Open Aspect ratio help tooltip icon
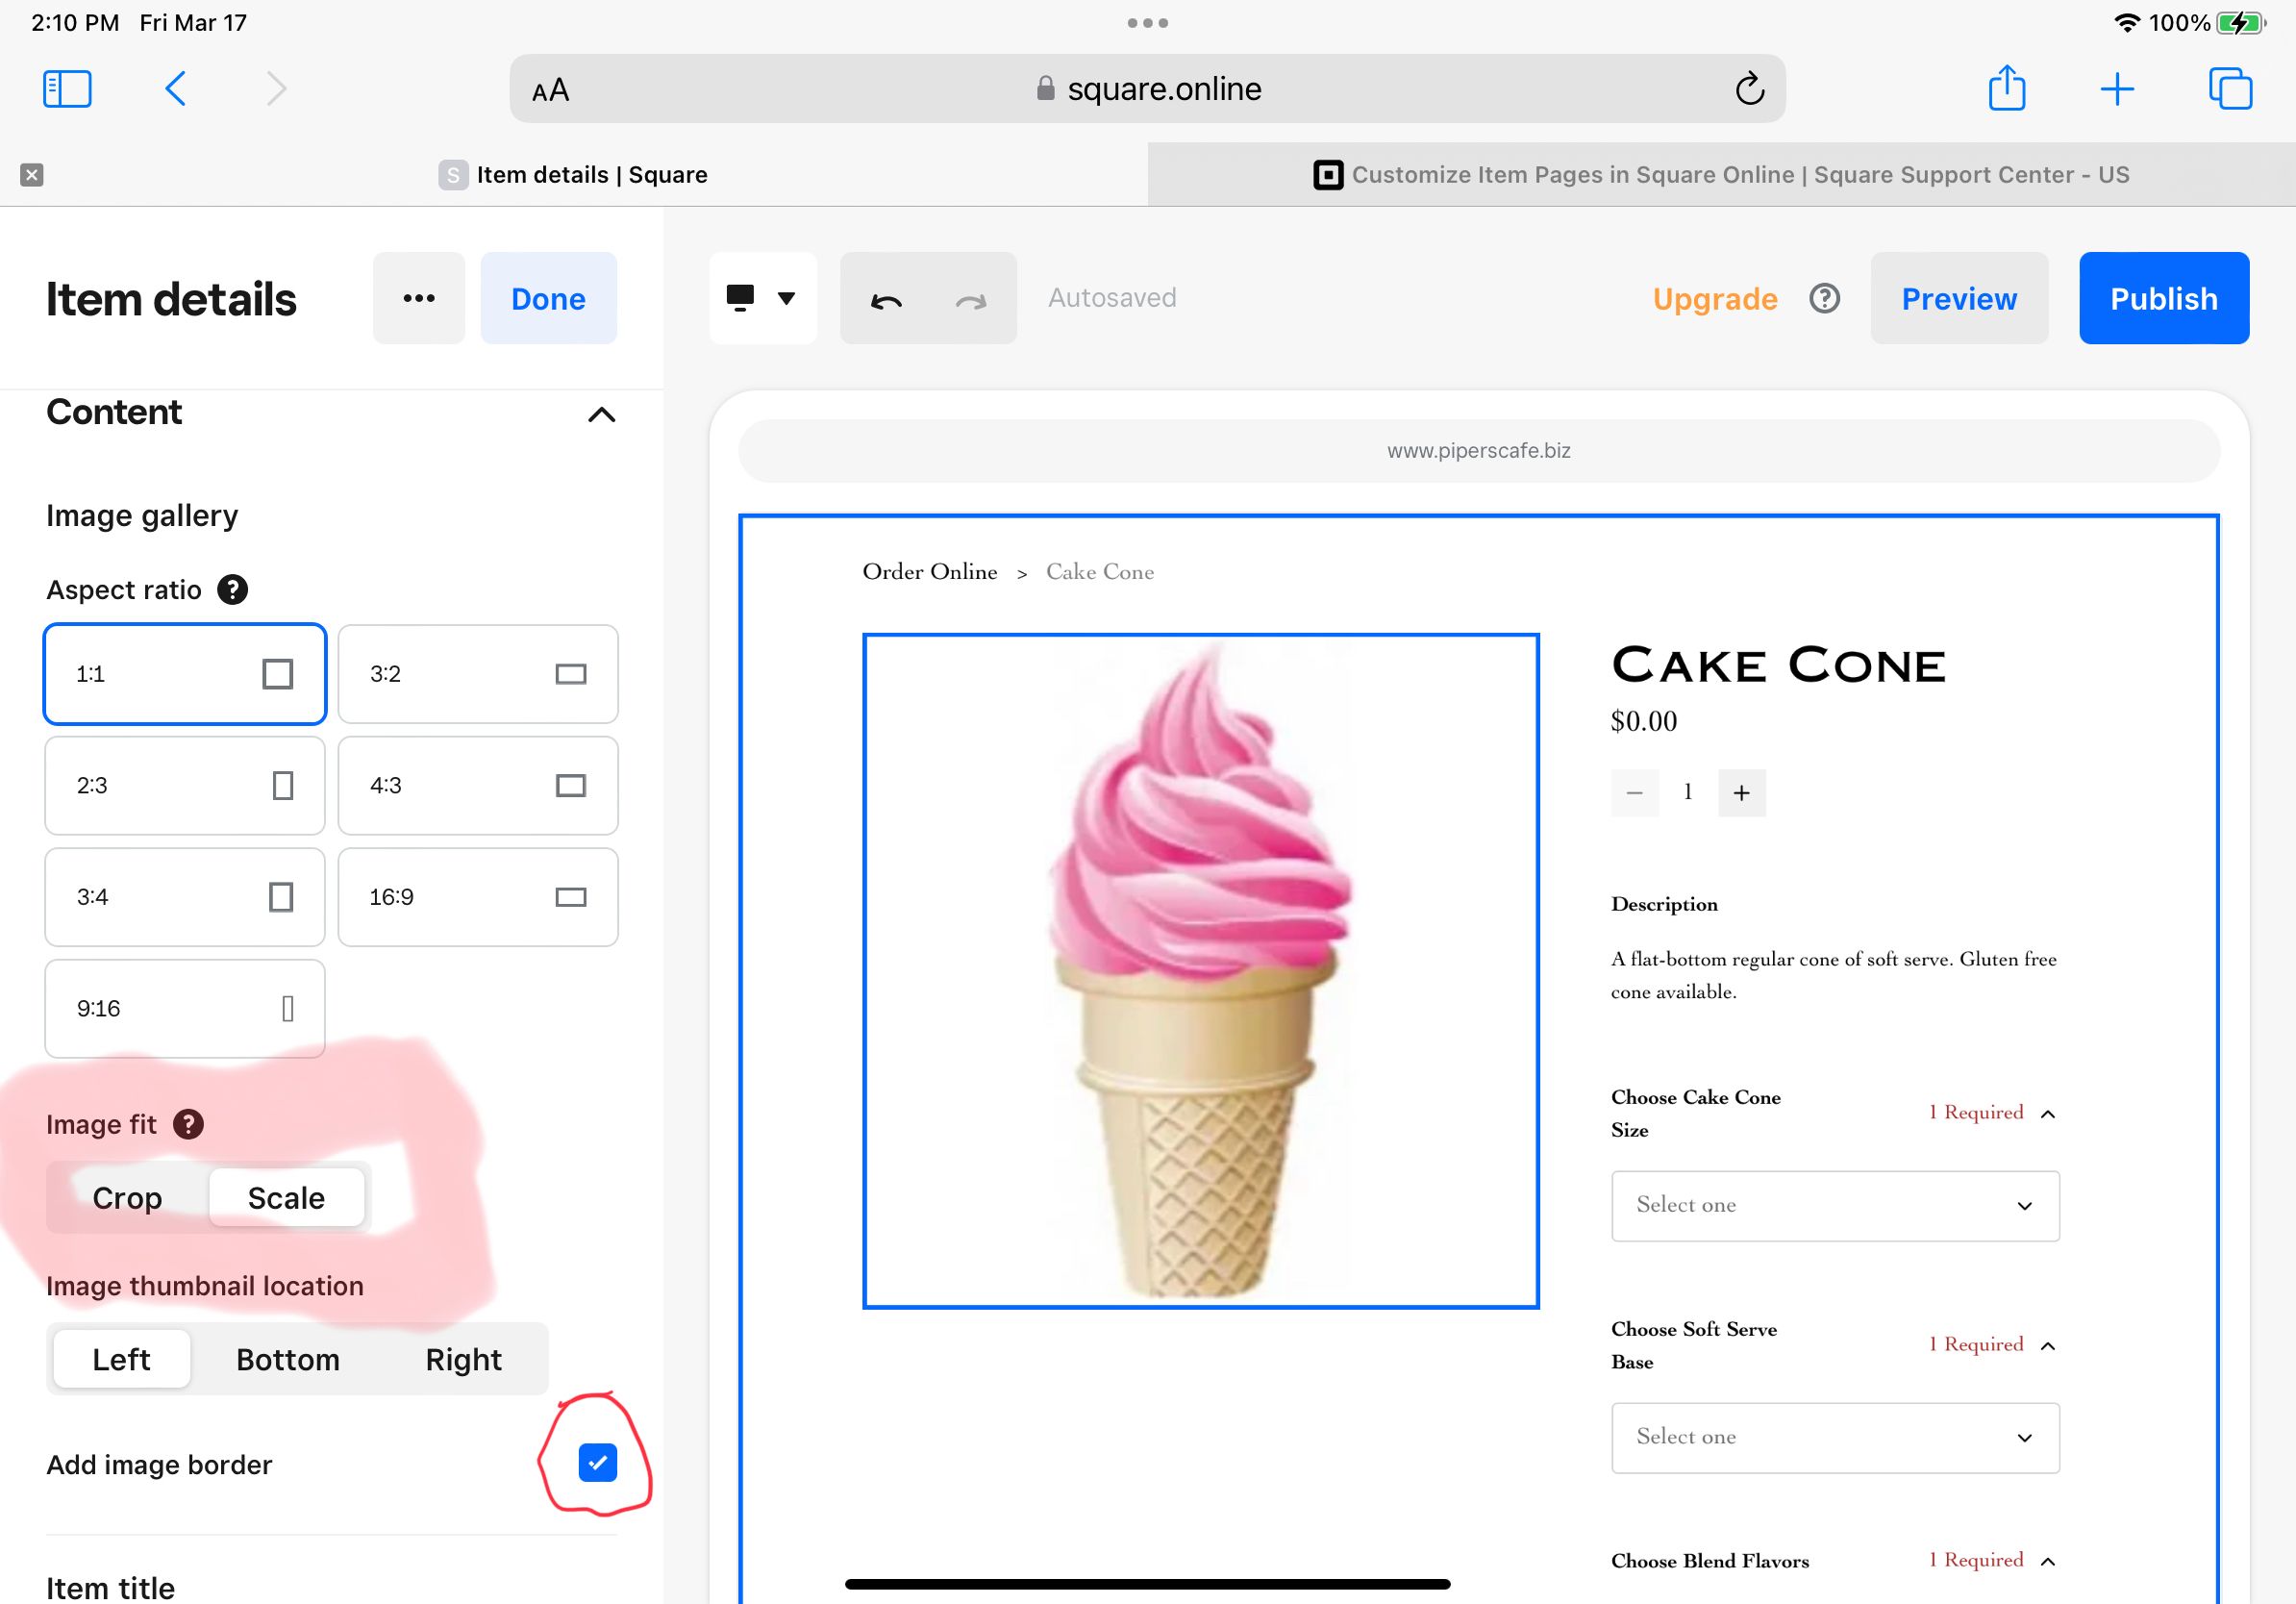Viewport: 2296px width, 1604px height. [232, 590]
